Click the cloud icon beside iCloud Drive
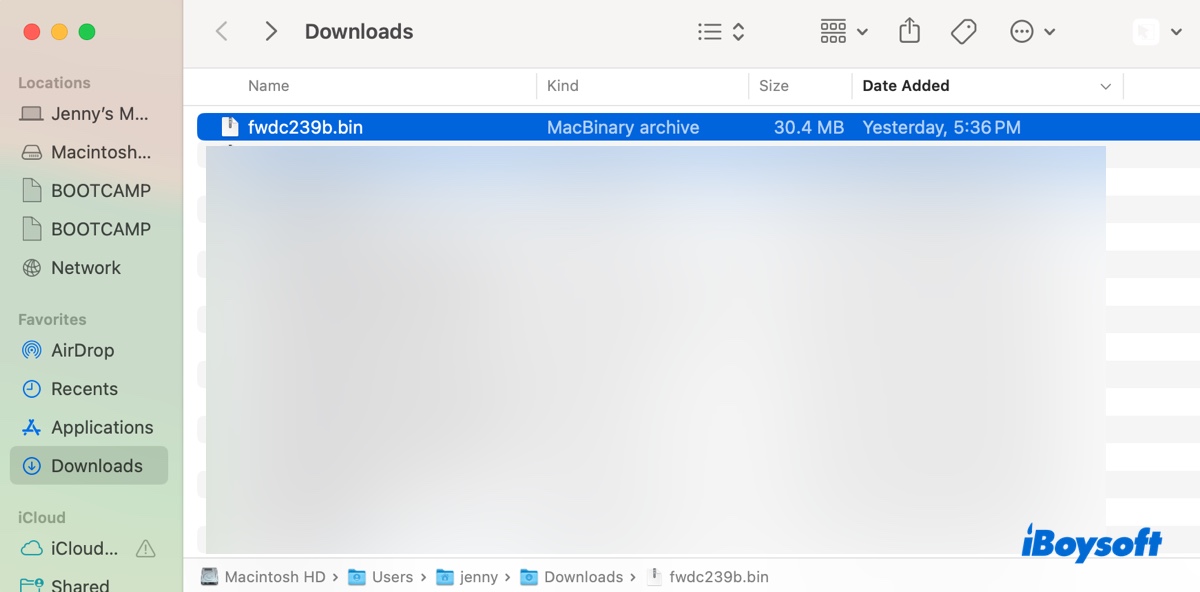This screenshot has height=592, width=1200. tap(32, 548)
